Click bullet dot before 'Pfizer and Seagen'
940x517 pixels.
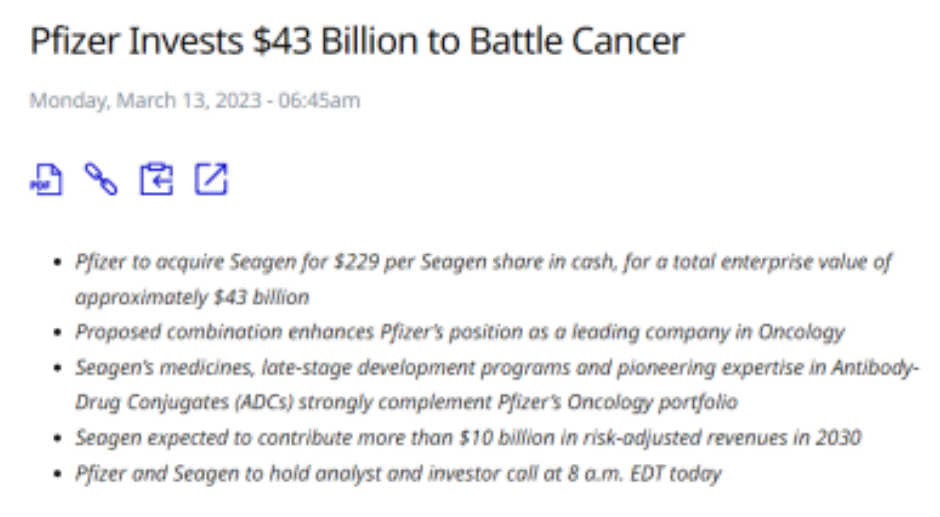click(x=56, y=474)
